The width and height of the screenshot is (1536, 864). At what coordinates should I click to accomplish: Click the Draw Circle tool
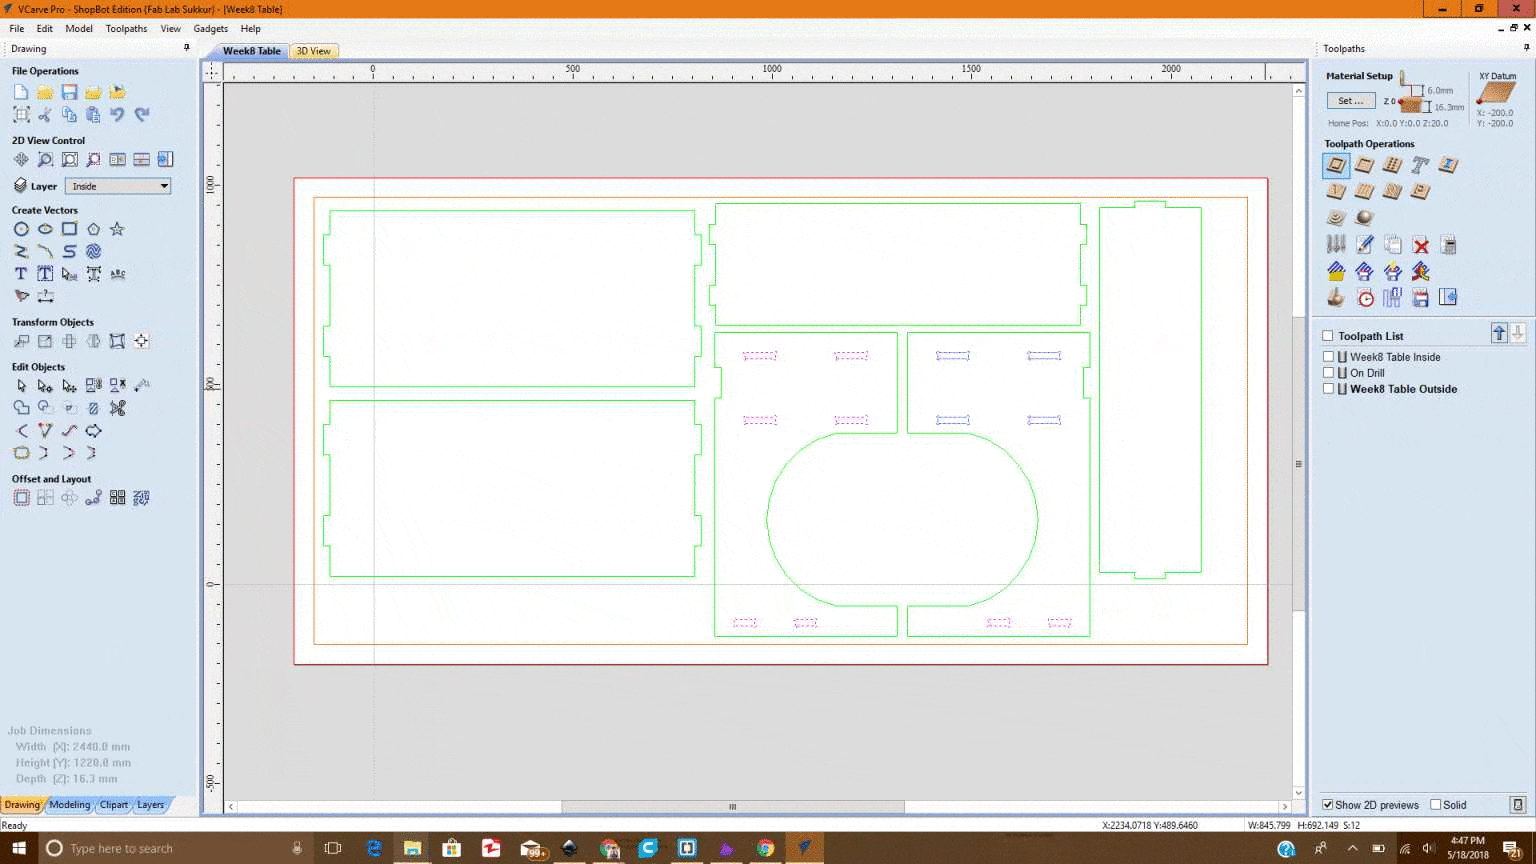21,229
